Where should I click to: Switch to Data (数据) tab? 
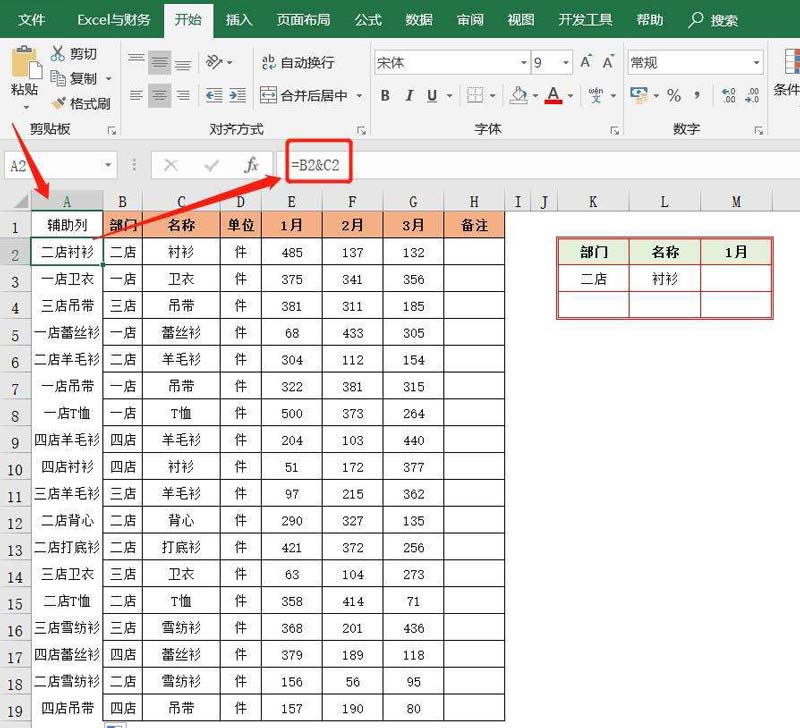coord(419,20)
